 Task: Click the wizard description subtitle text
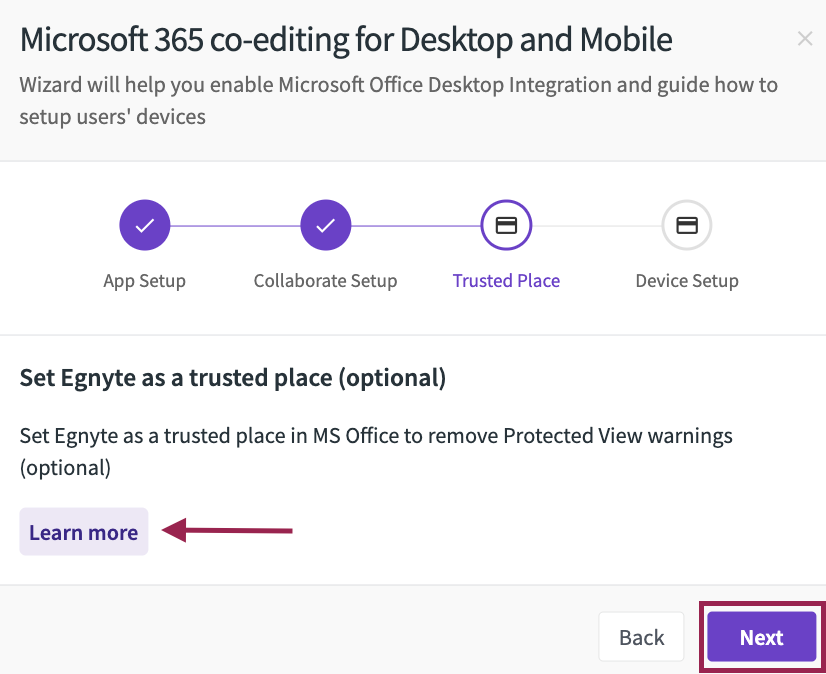pyautogui.click(x=399, y=100)
